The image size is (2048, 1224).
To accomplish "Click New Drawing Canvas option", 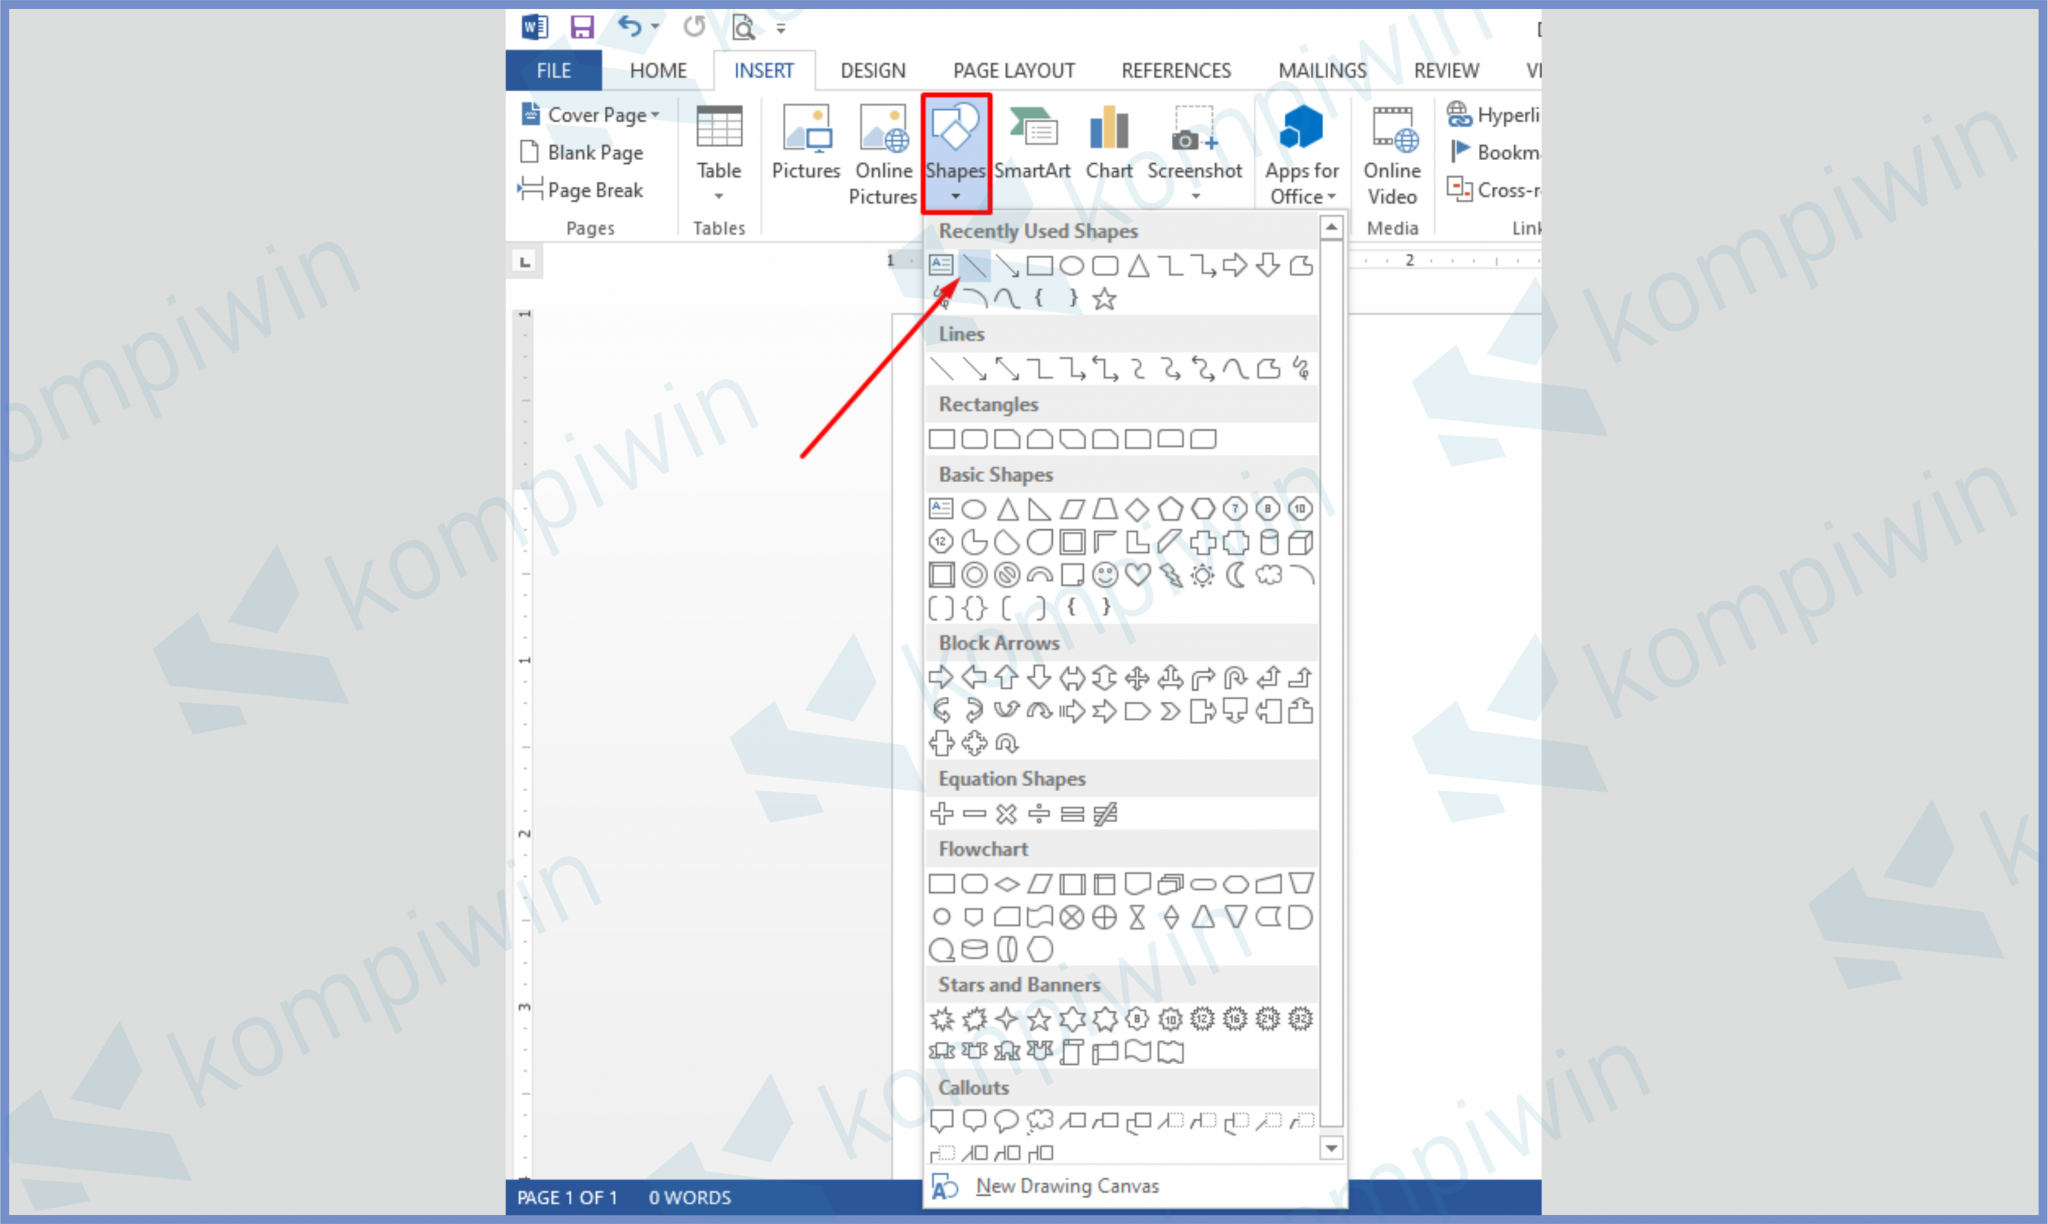I will (1066, 1186).
